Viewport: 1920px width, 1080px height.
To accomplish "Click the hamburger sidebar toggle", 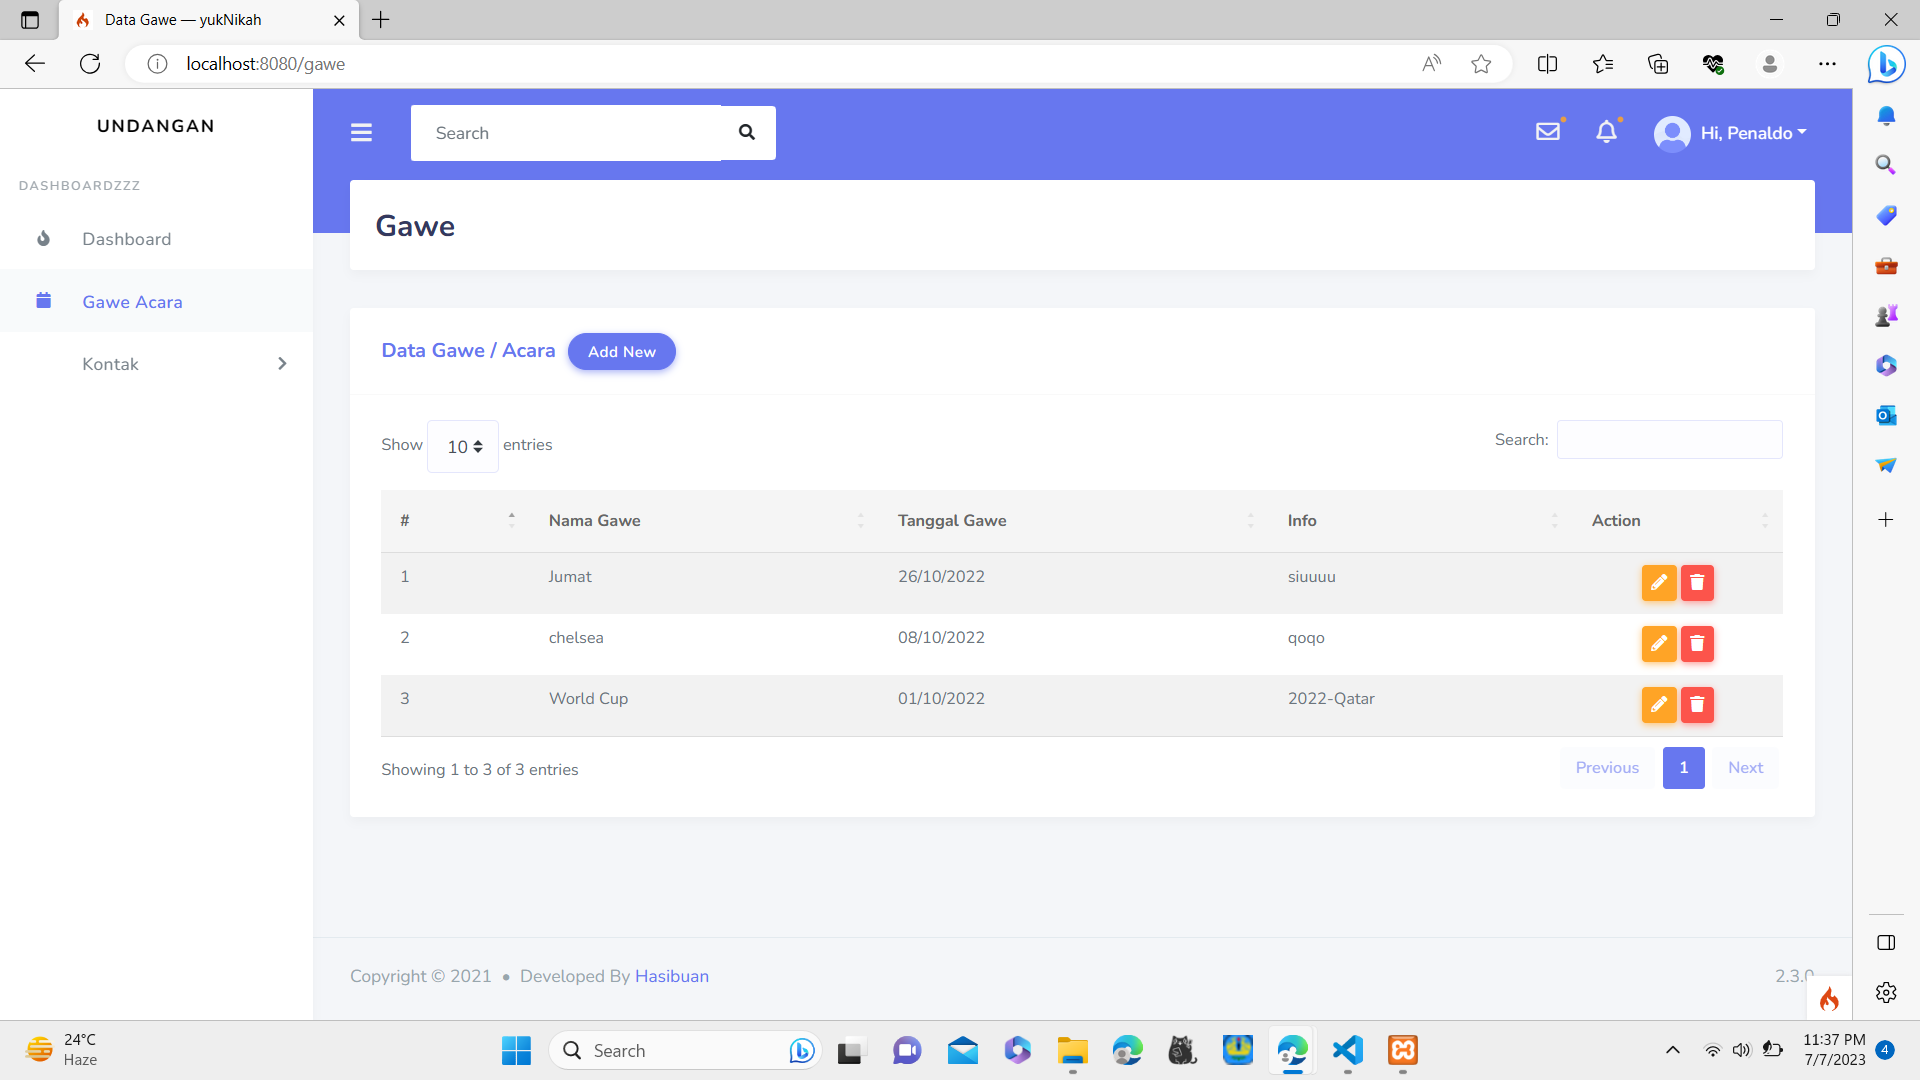I will 361,132.
